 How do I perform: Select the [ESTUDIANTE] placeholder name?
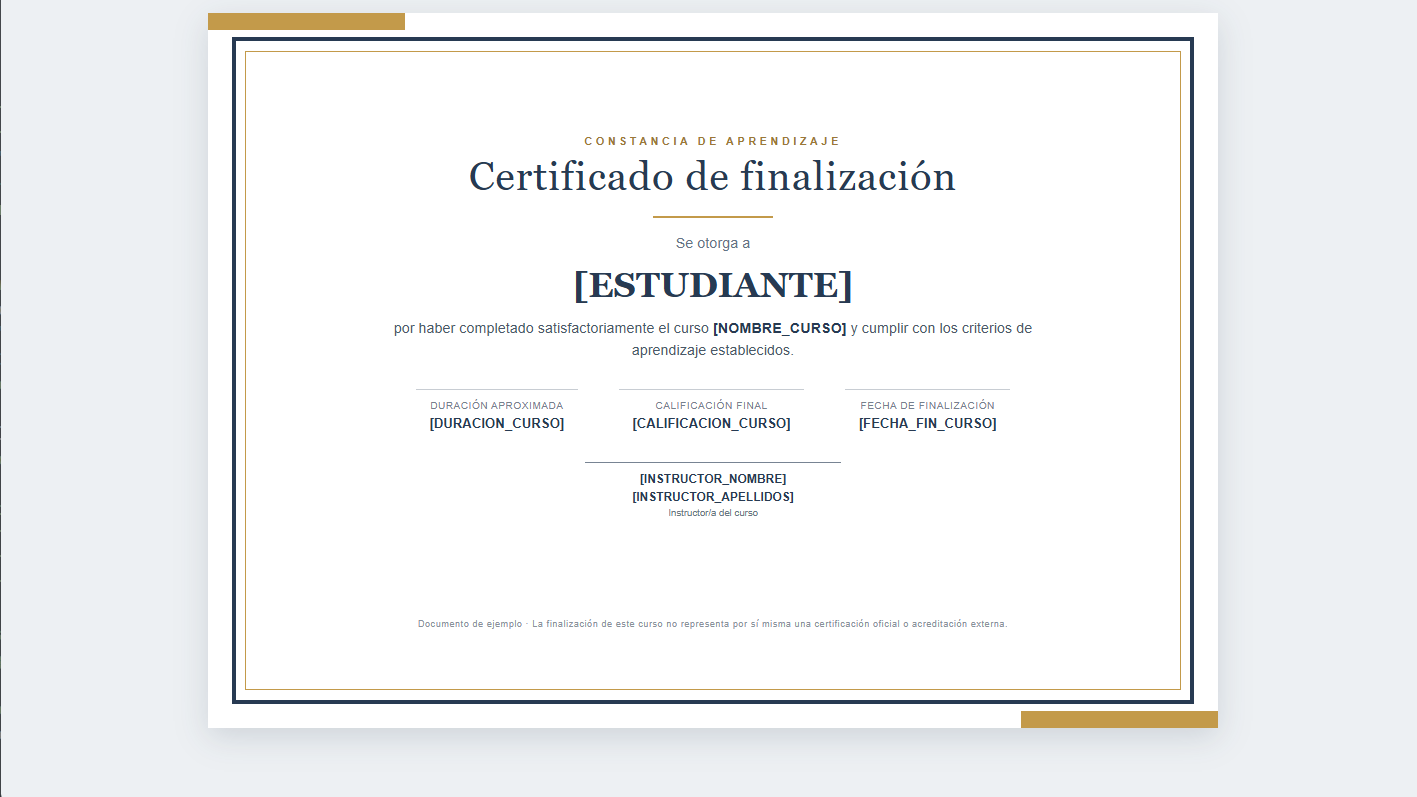[713, 285]
